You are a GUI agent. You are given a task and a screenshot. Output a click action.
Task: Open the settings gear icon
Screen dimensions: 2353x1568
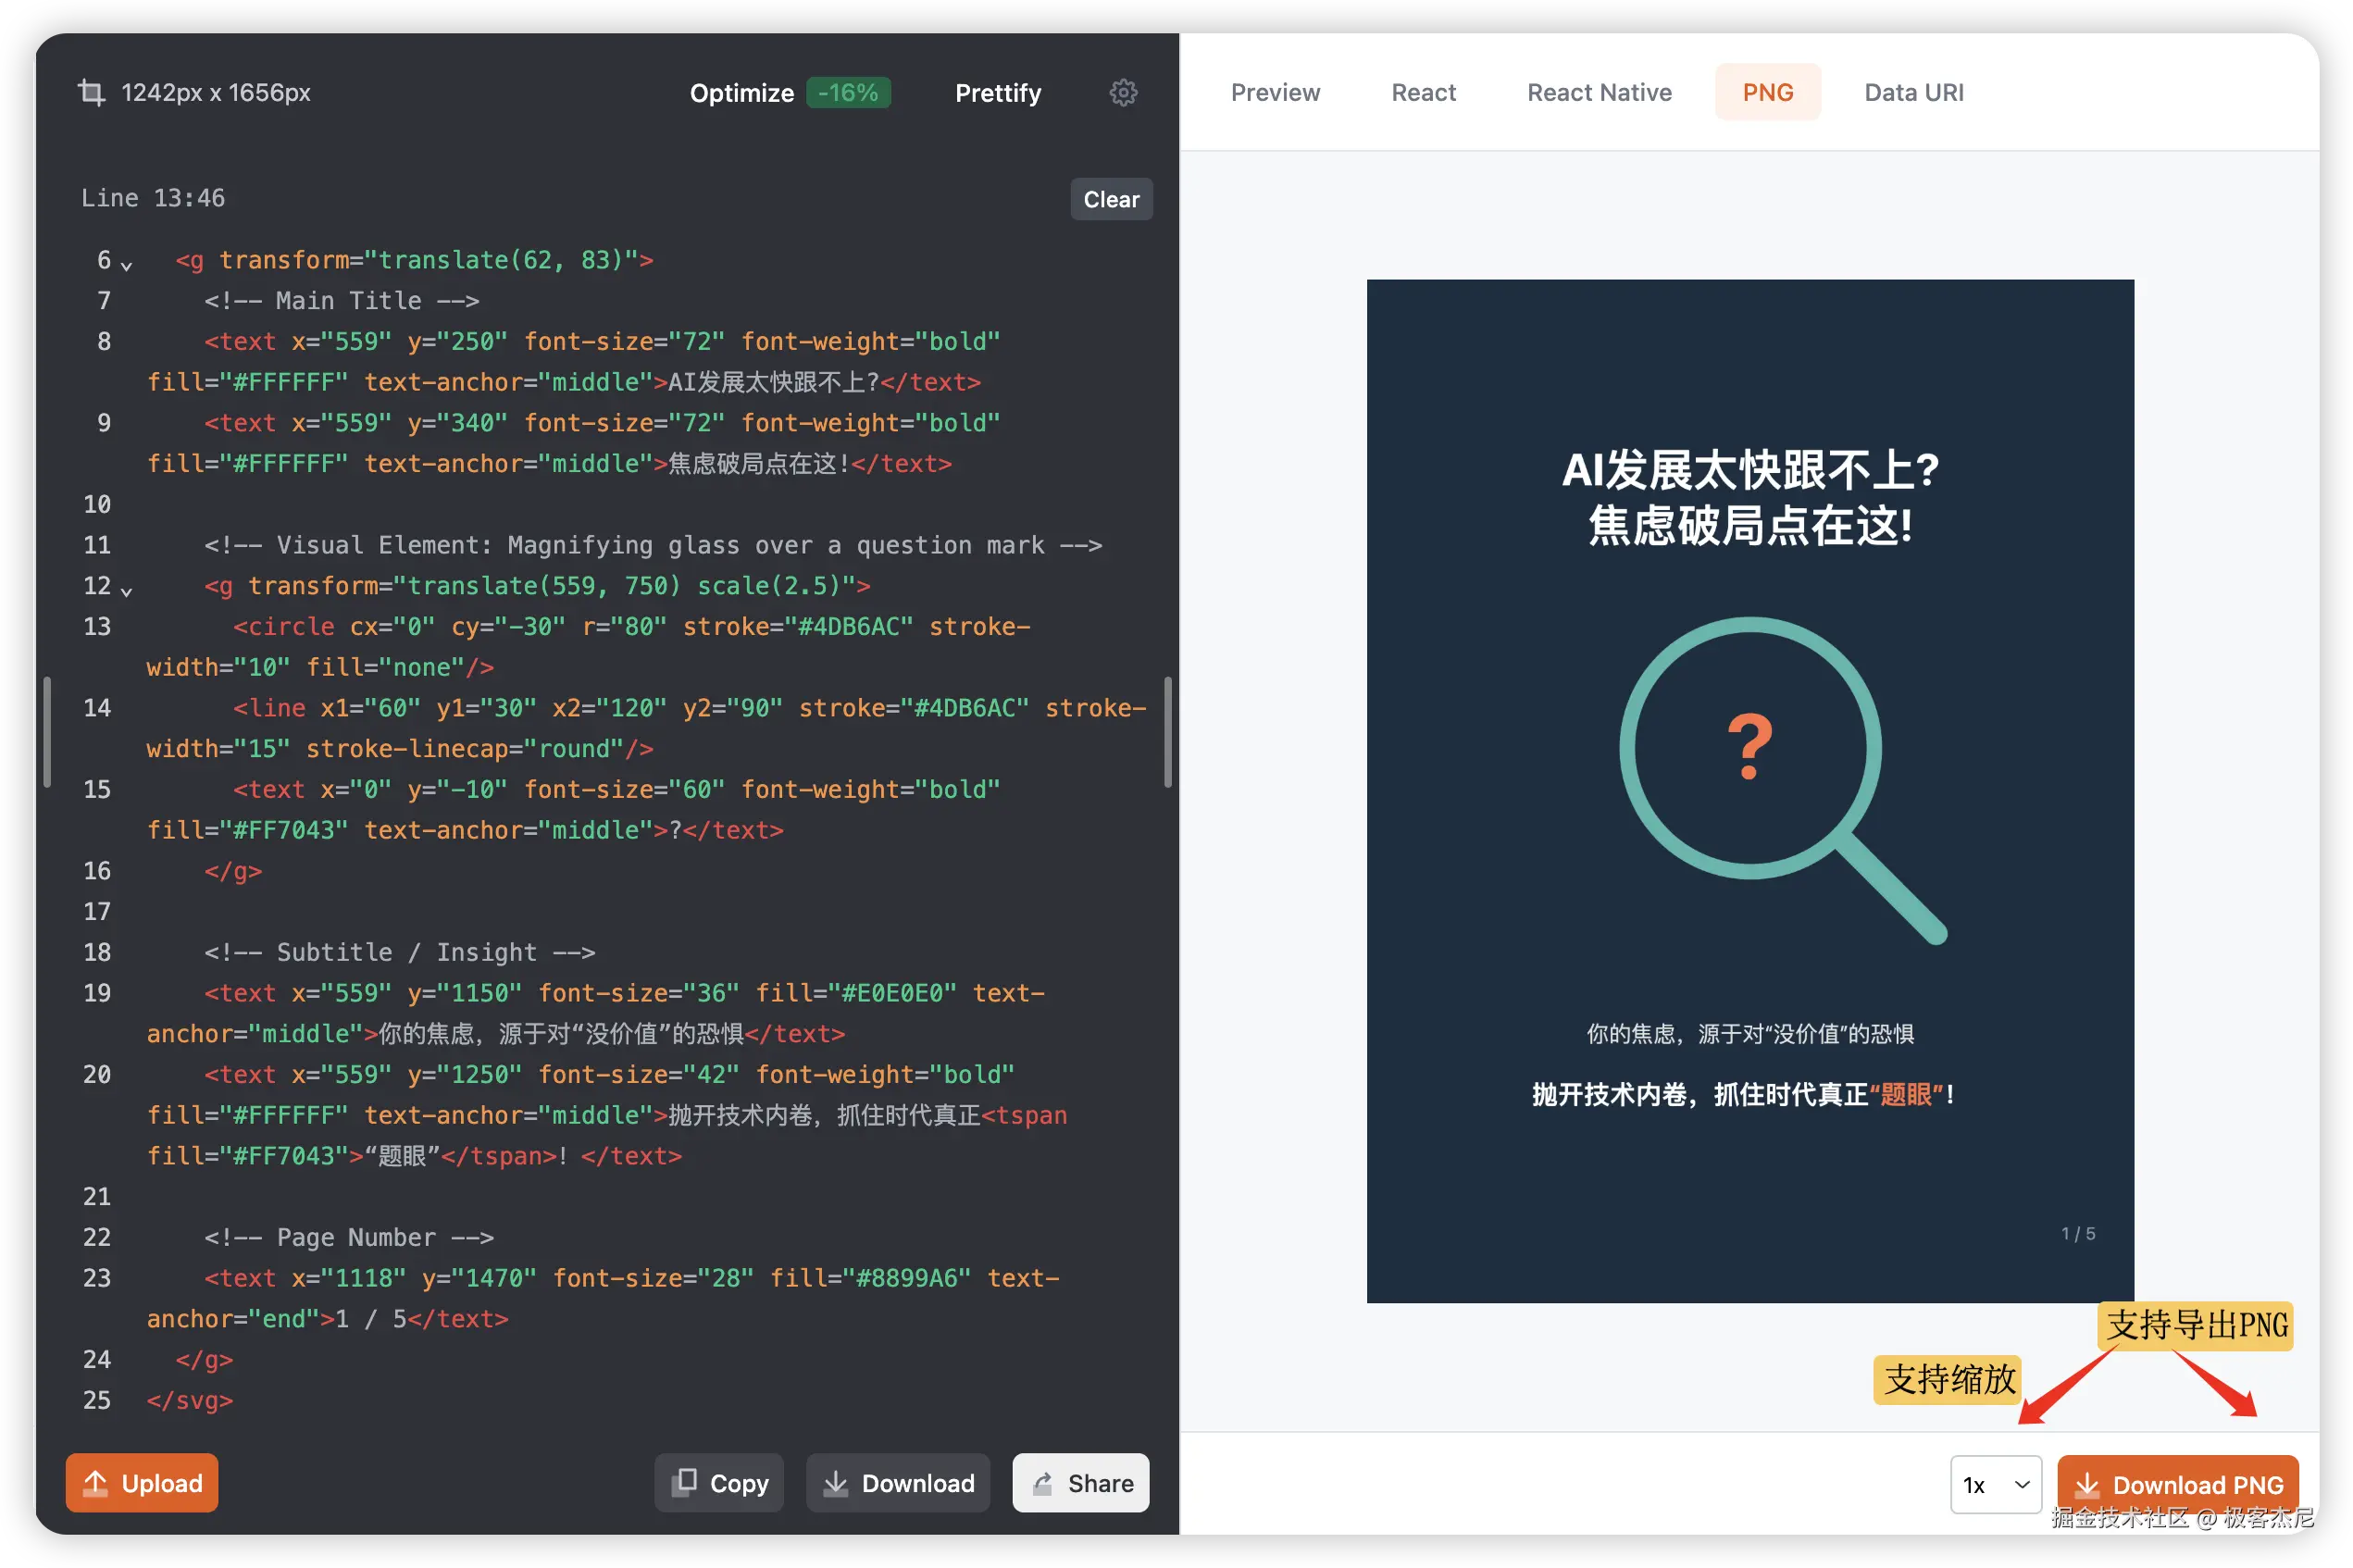pos(1123,93)
